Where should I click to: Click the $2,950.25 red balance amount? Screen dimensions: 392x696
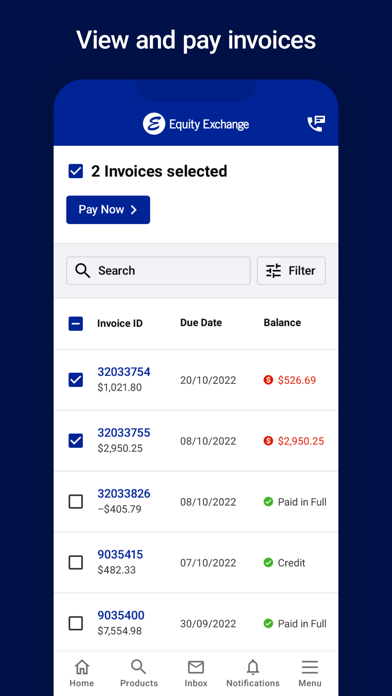[301, 441]
